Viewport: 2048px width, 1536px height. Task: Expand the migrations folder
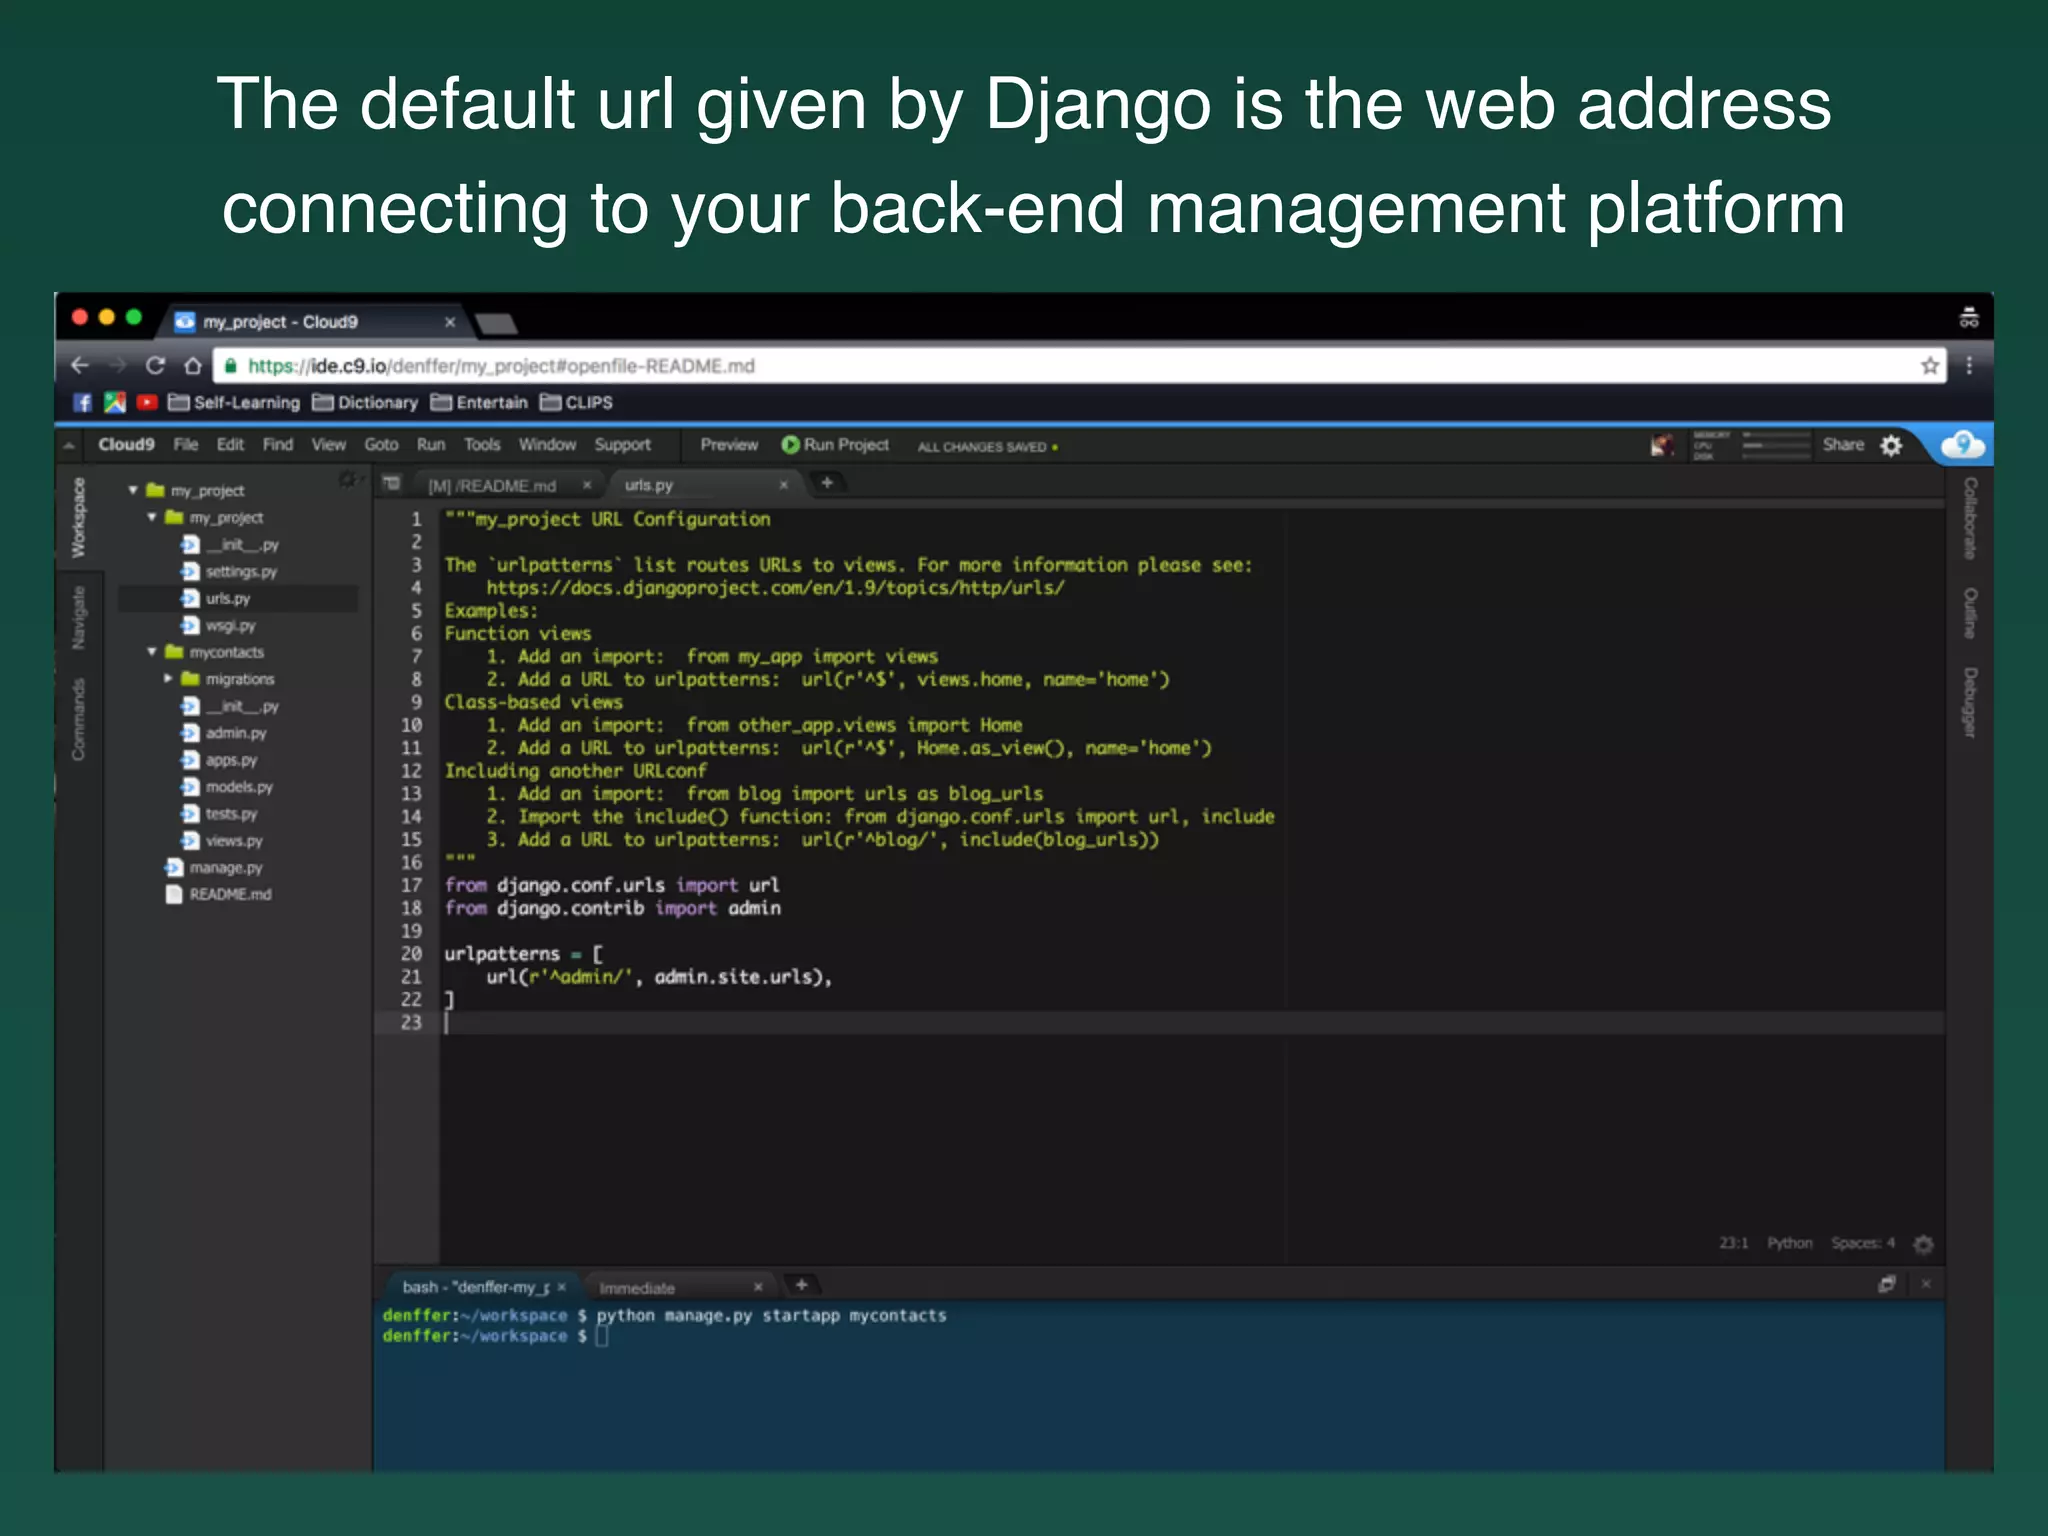(168, 679)
